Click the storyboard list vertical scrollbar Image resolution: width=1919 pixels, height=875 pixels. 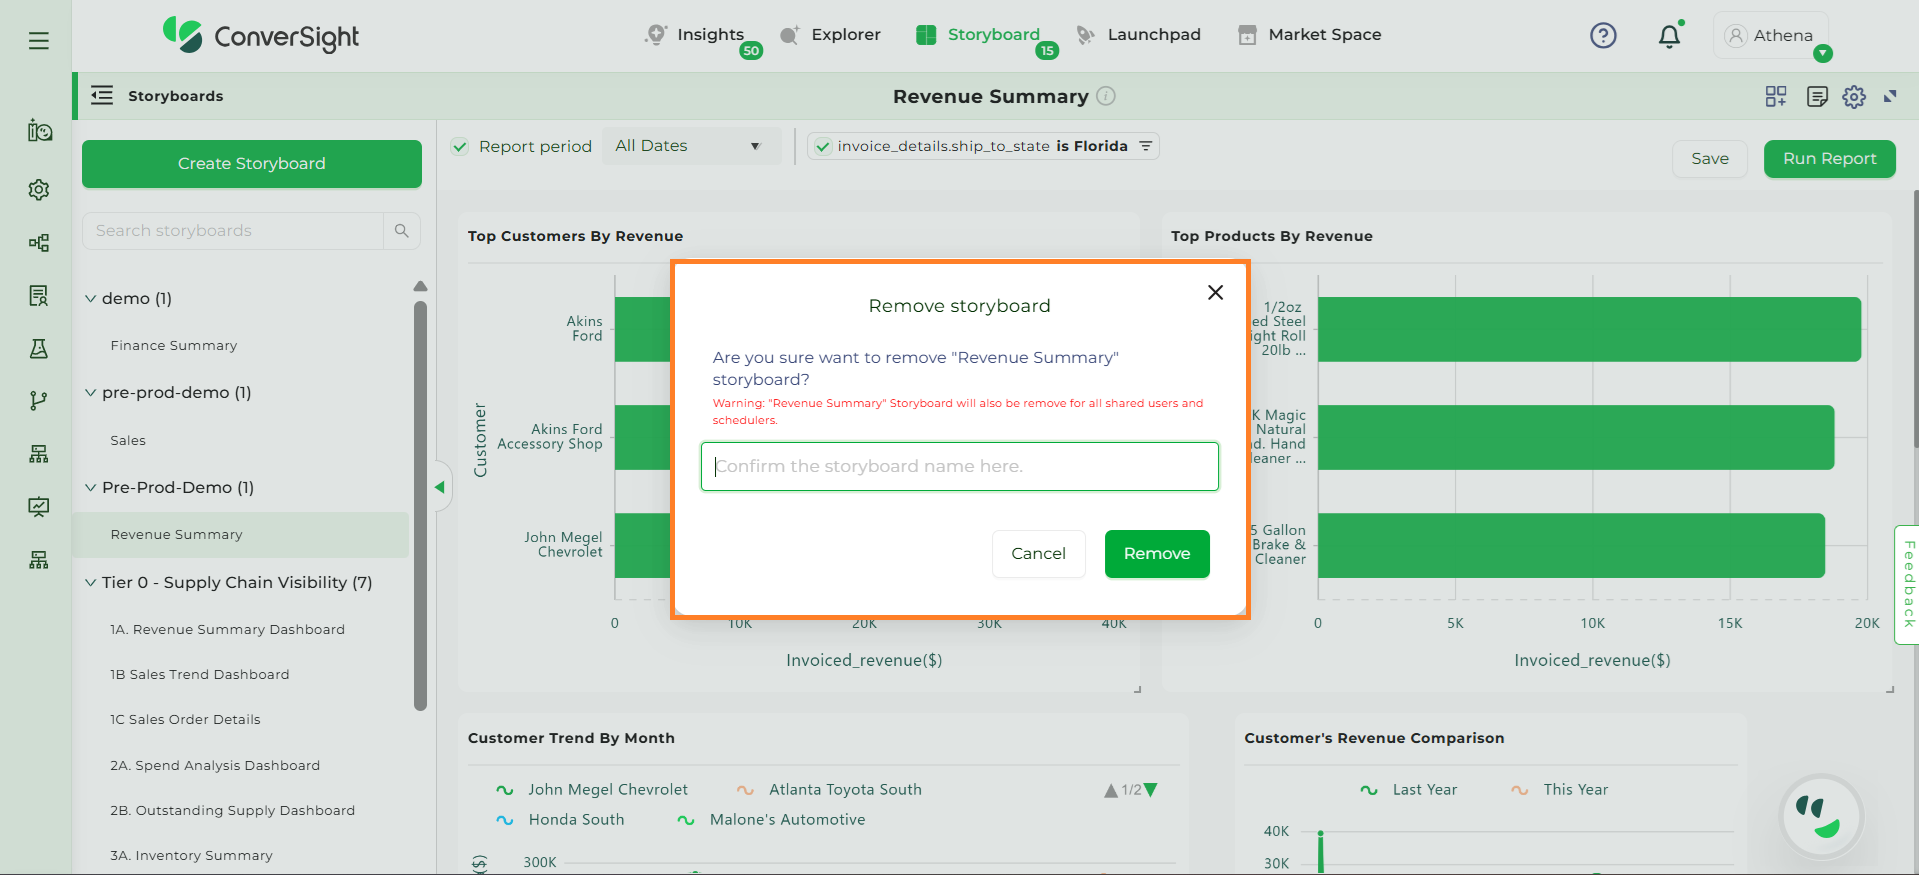[420, 500]
